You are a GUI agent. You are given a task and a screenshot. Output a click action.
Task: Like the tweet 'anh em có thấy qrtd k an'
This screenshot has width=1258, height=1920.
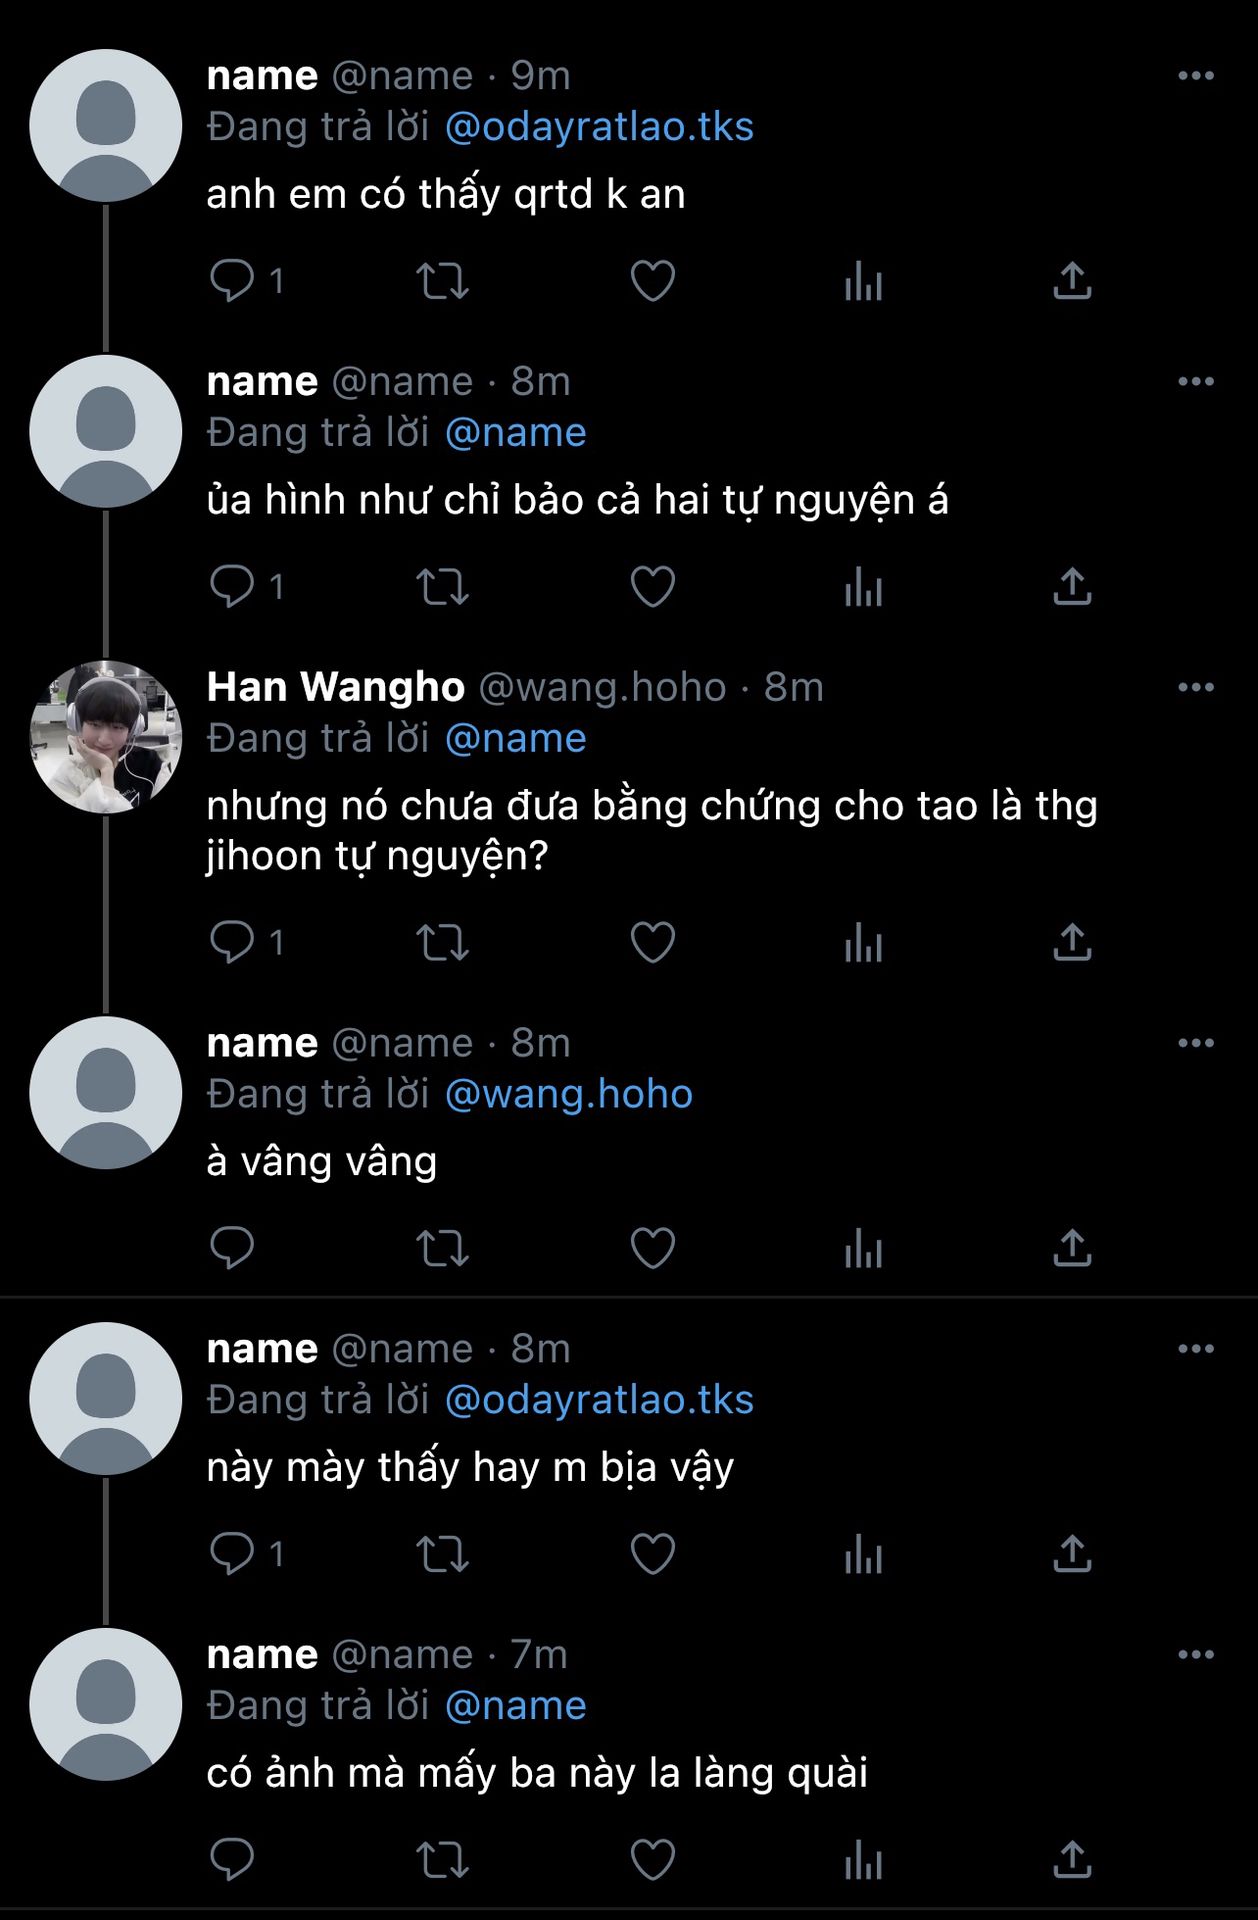coord(652,281)
